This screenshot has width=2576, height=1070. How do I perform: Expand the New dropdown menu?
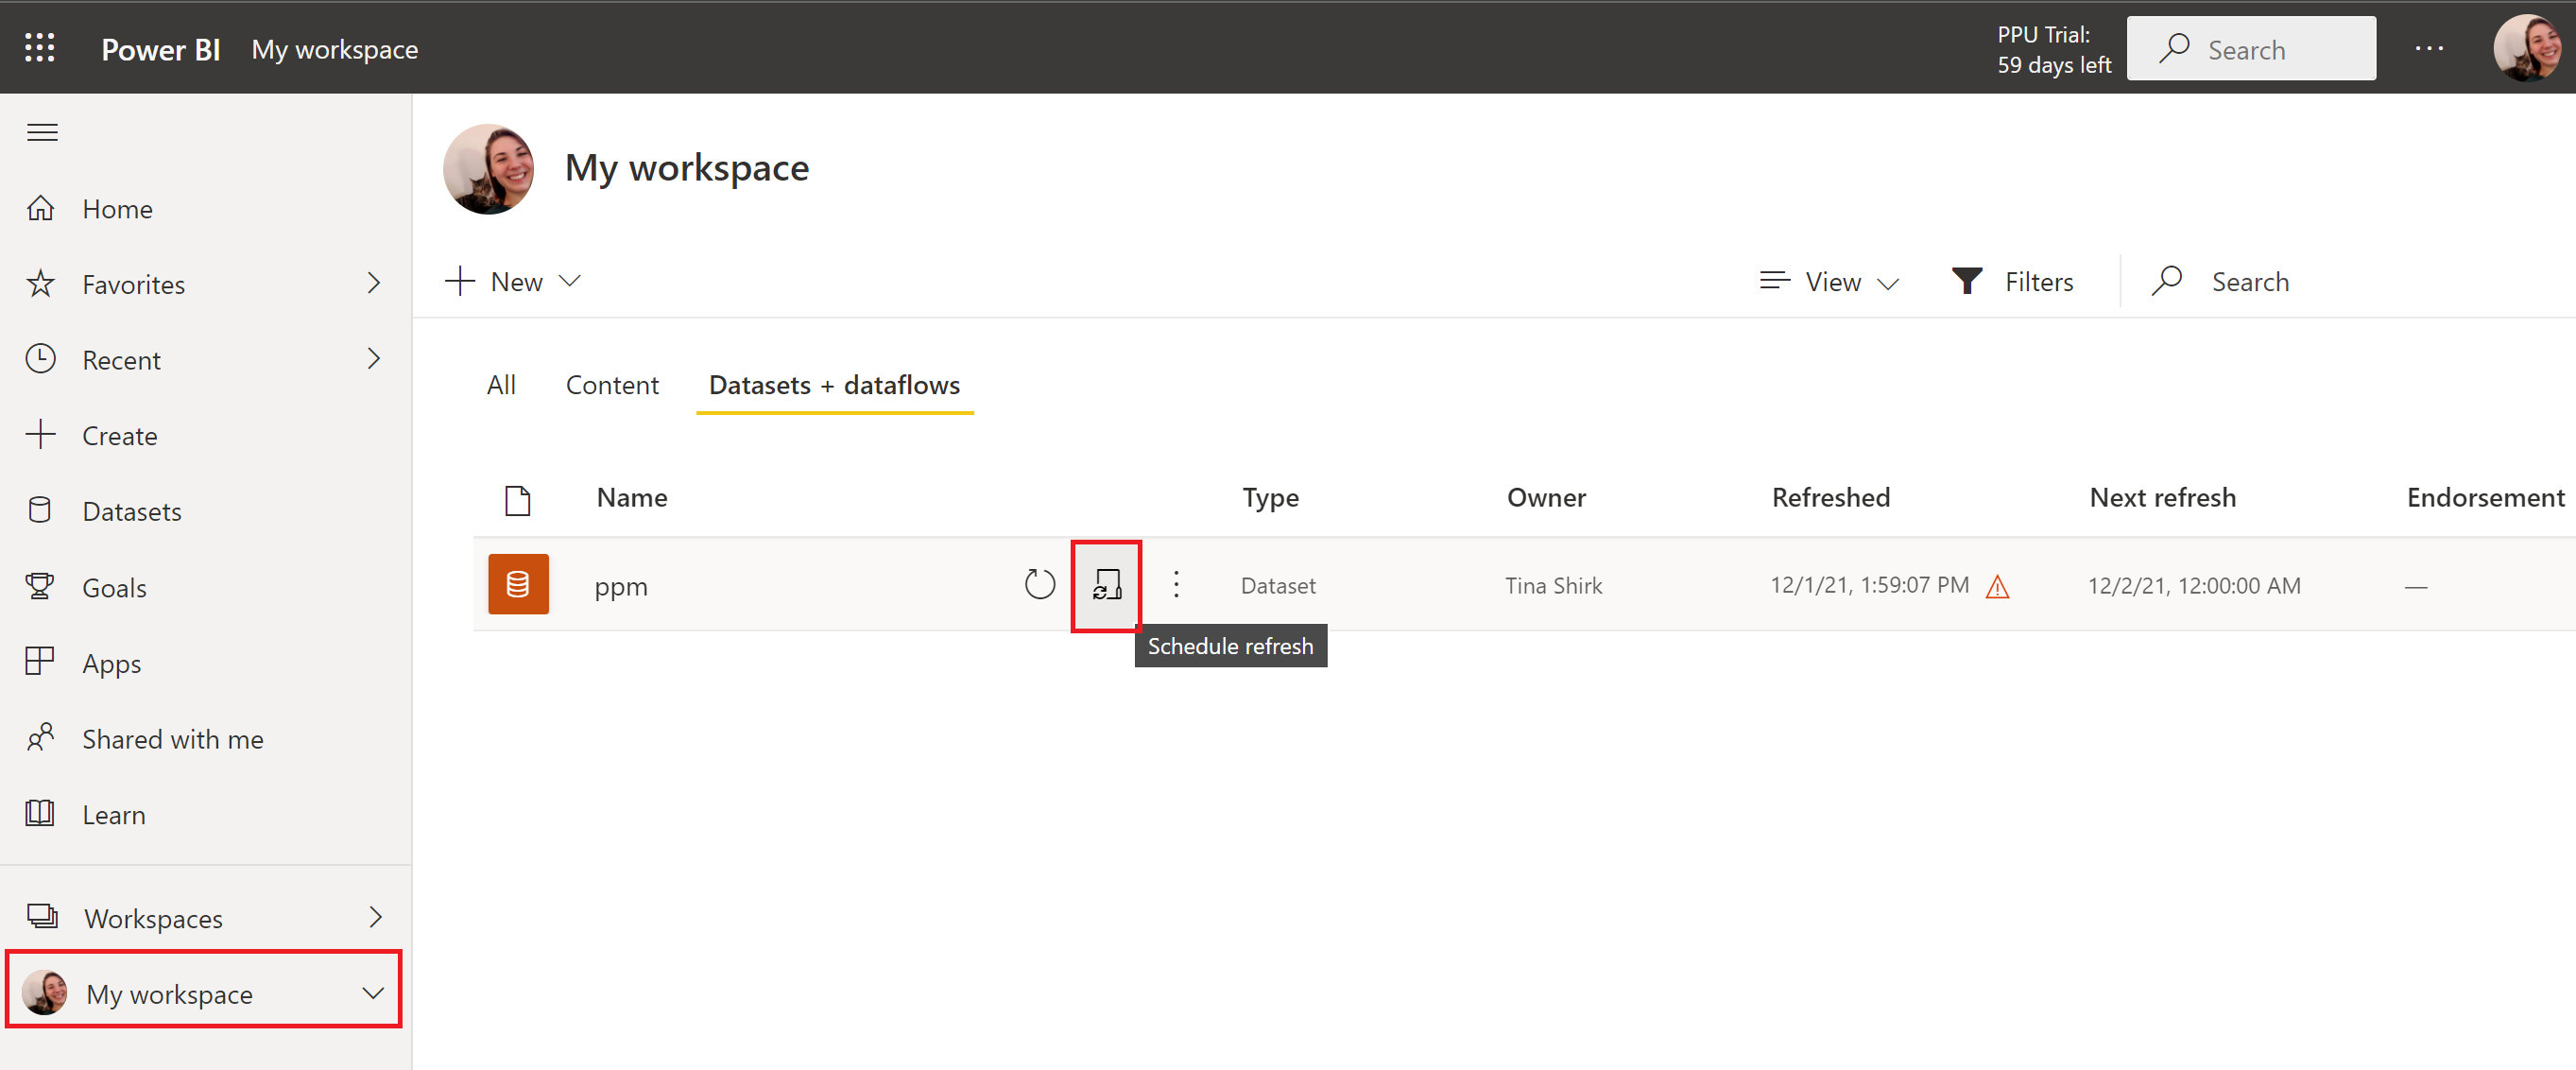point(512,281)
